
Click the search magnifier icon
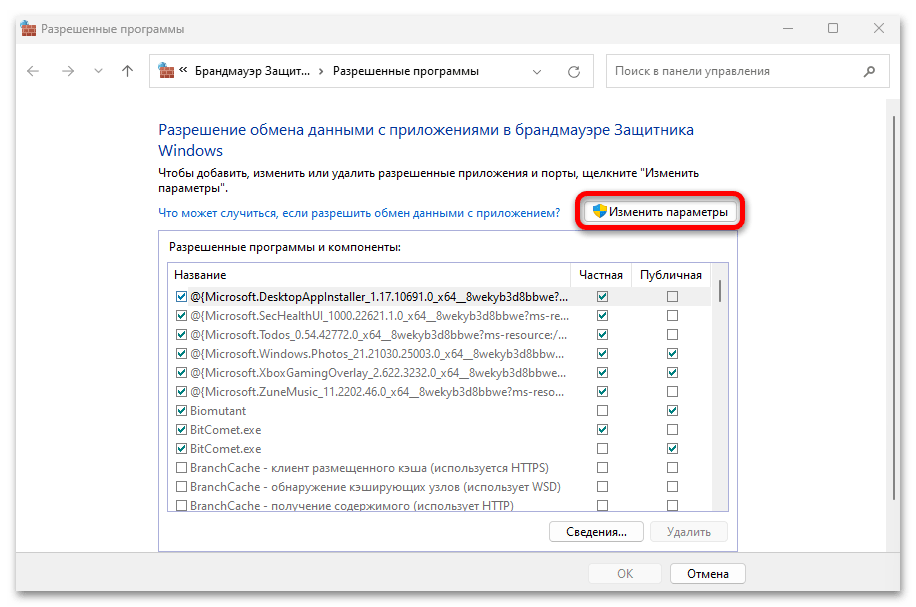[x=869, y=71]
